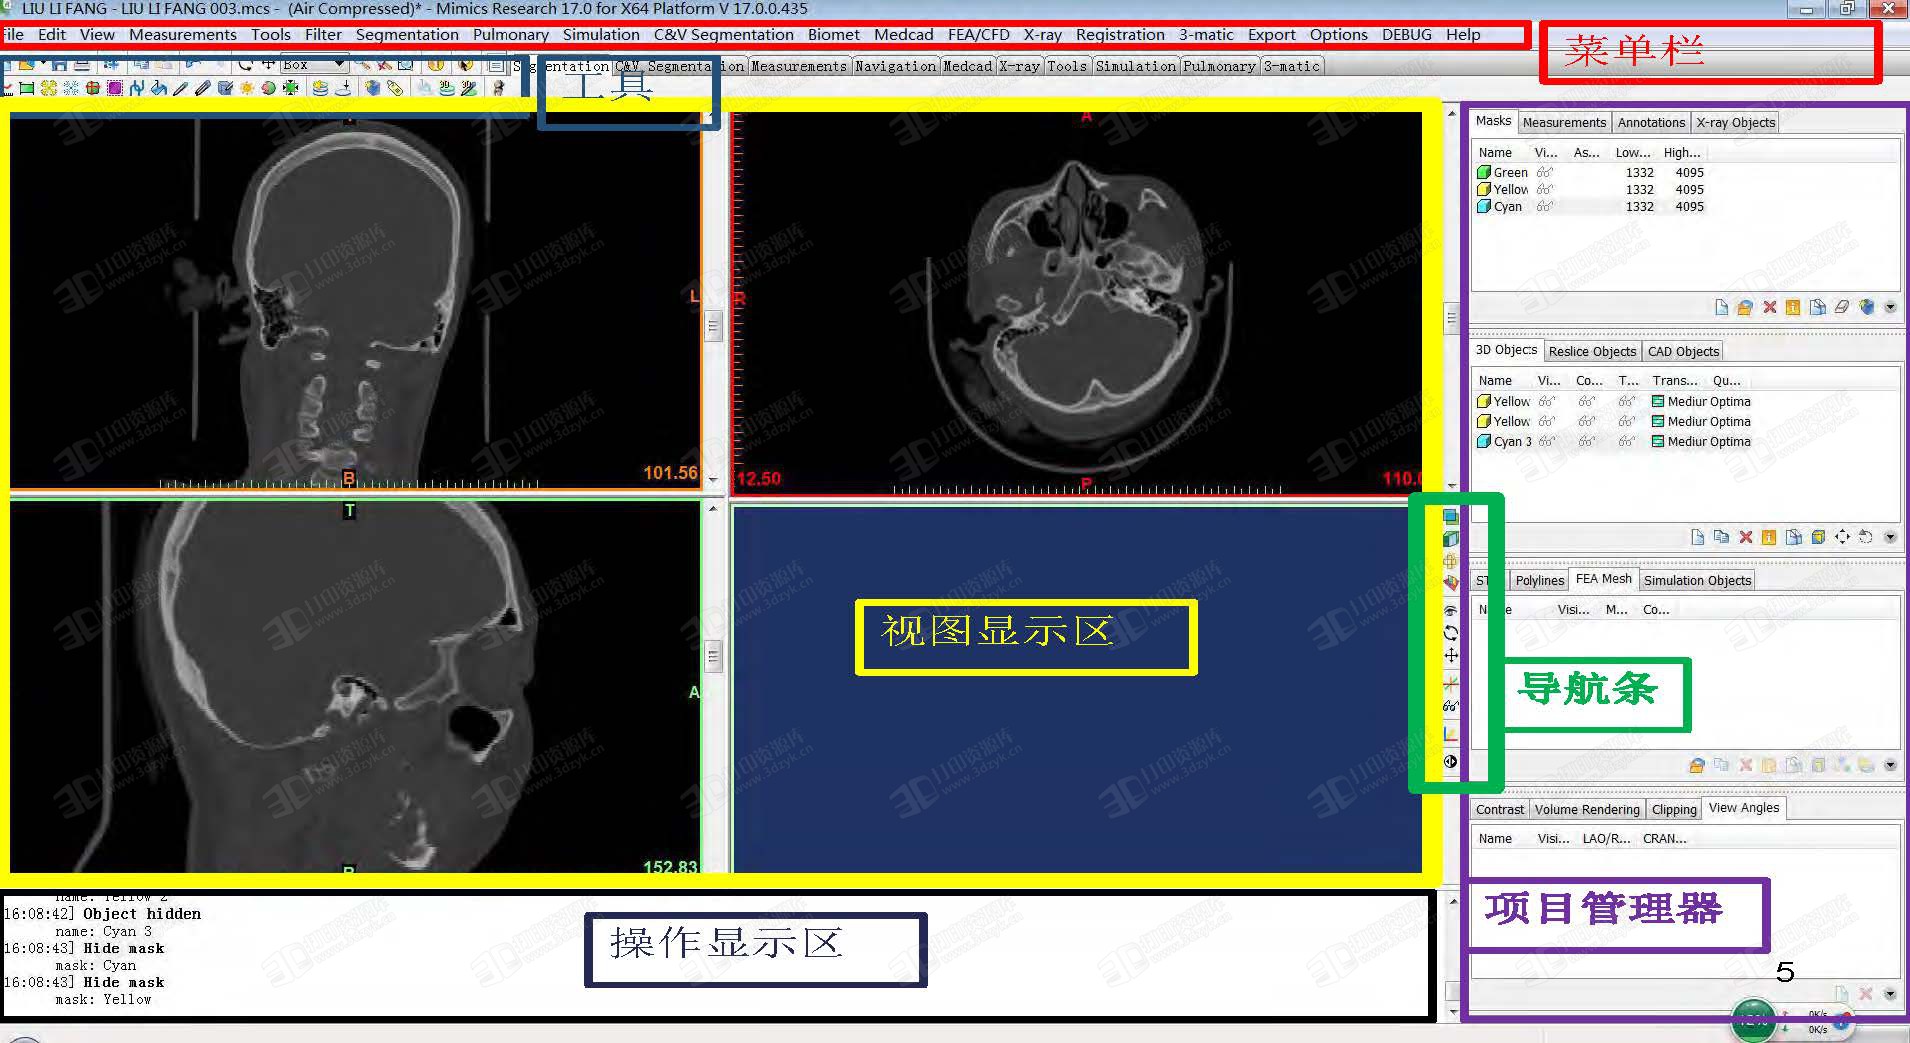Sort masks by the Name column header

1495,152
